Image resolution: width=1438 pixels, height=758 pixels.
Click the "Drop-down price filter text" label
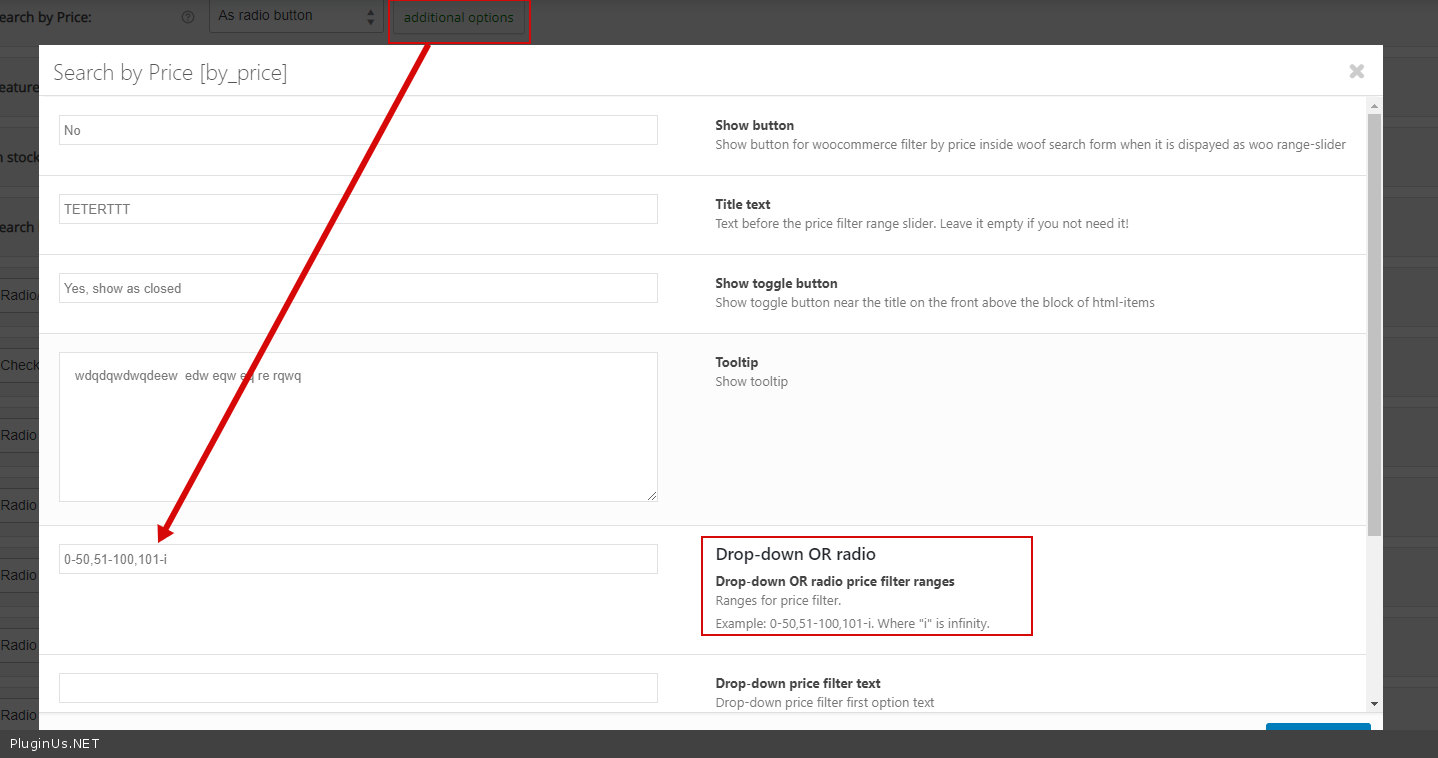point(797,683)
